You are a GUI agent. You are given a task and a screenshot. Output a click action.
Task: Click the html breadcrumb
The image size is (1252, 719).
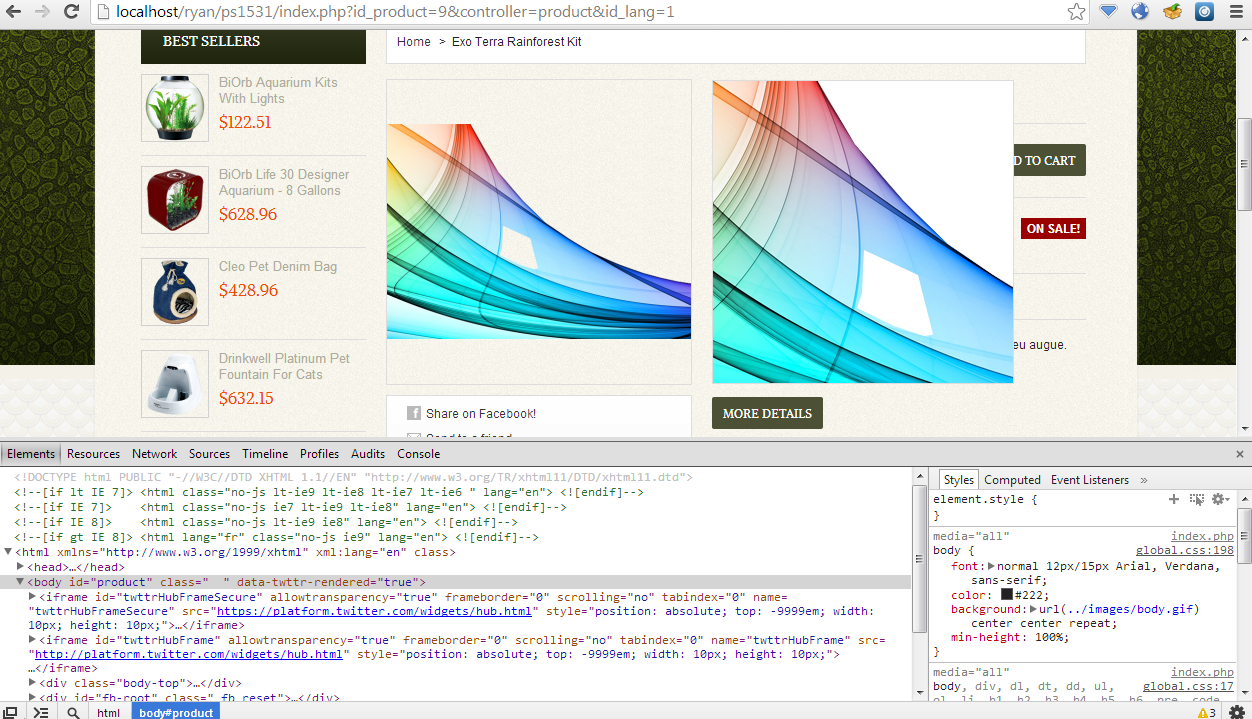[109, 712]
